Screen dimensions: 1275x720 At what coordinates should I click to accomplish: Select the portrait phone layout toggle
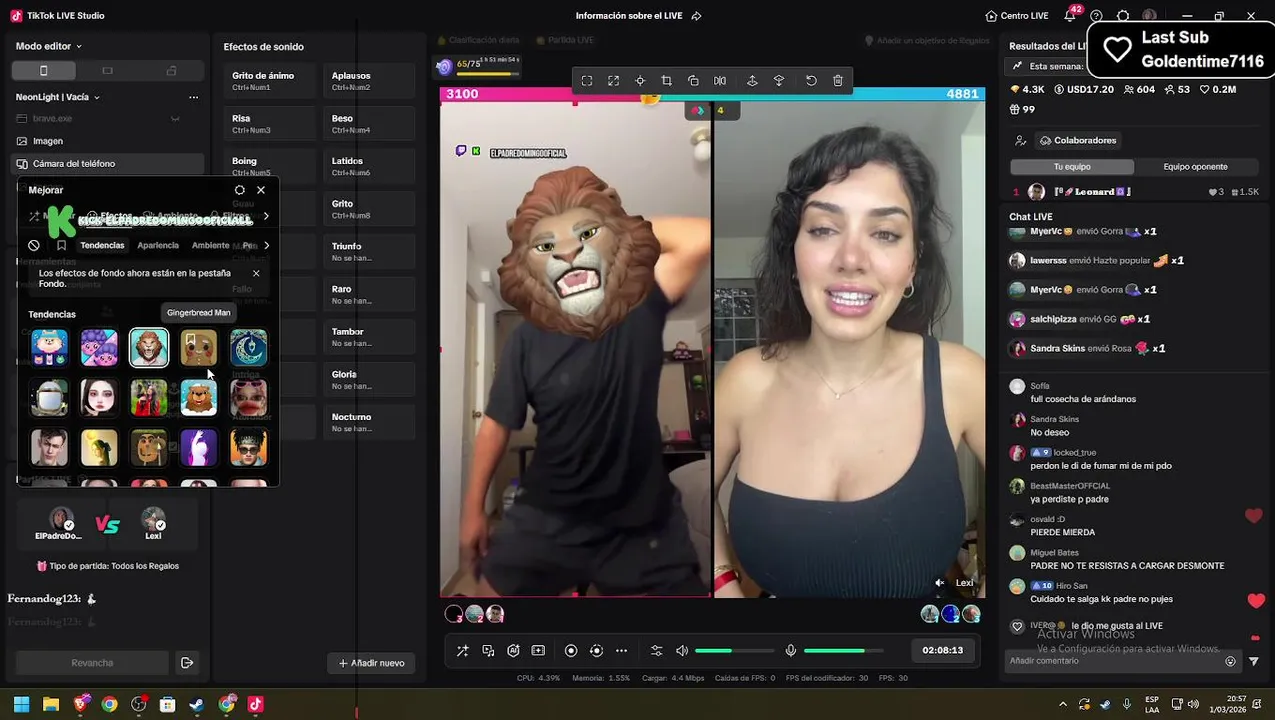(43, 71)
